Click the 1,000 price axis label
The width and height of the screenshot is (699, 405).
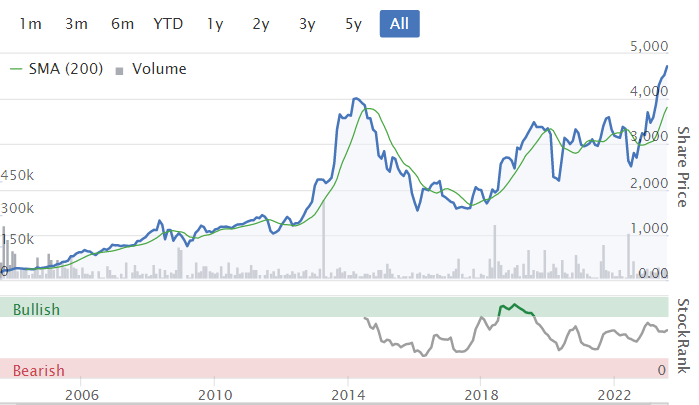tap(649, 228)
